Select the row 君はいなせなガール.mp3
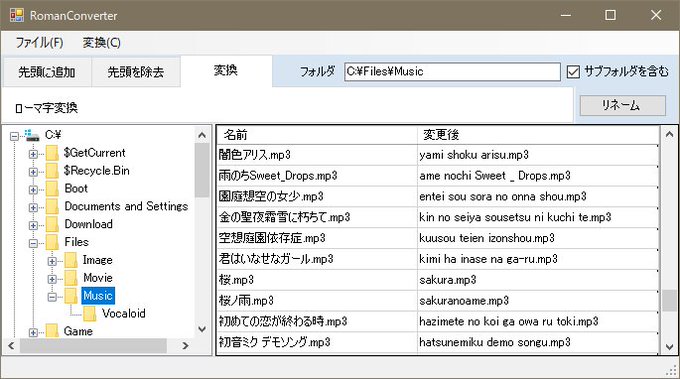This screenshot has width=680, height=379. 437,259
